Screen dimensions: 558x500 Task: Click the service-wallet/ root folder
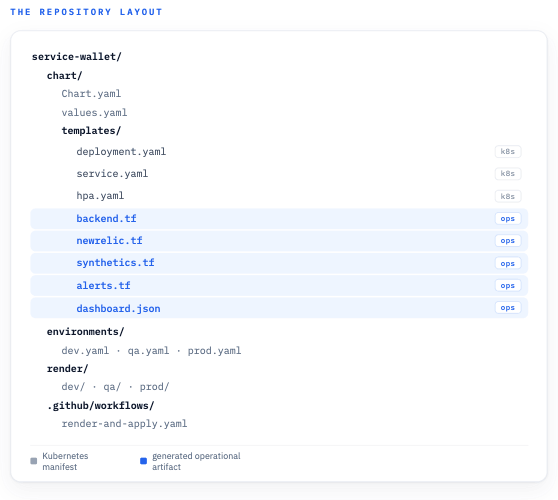point(77,57)
